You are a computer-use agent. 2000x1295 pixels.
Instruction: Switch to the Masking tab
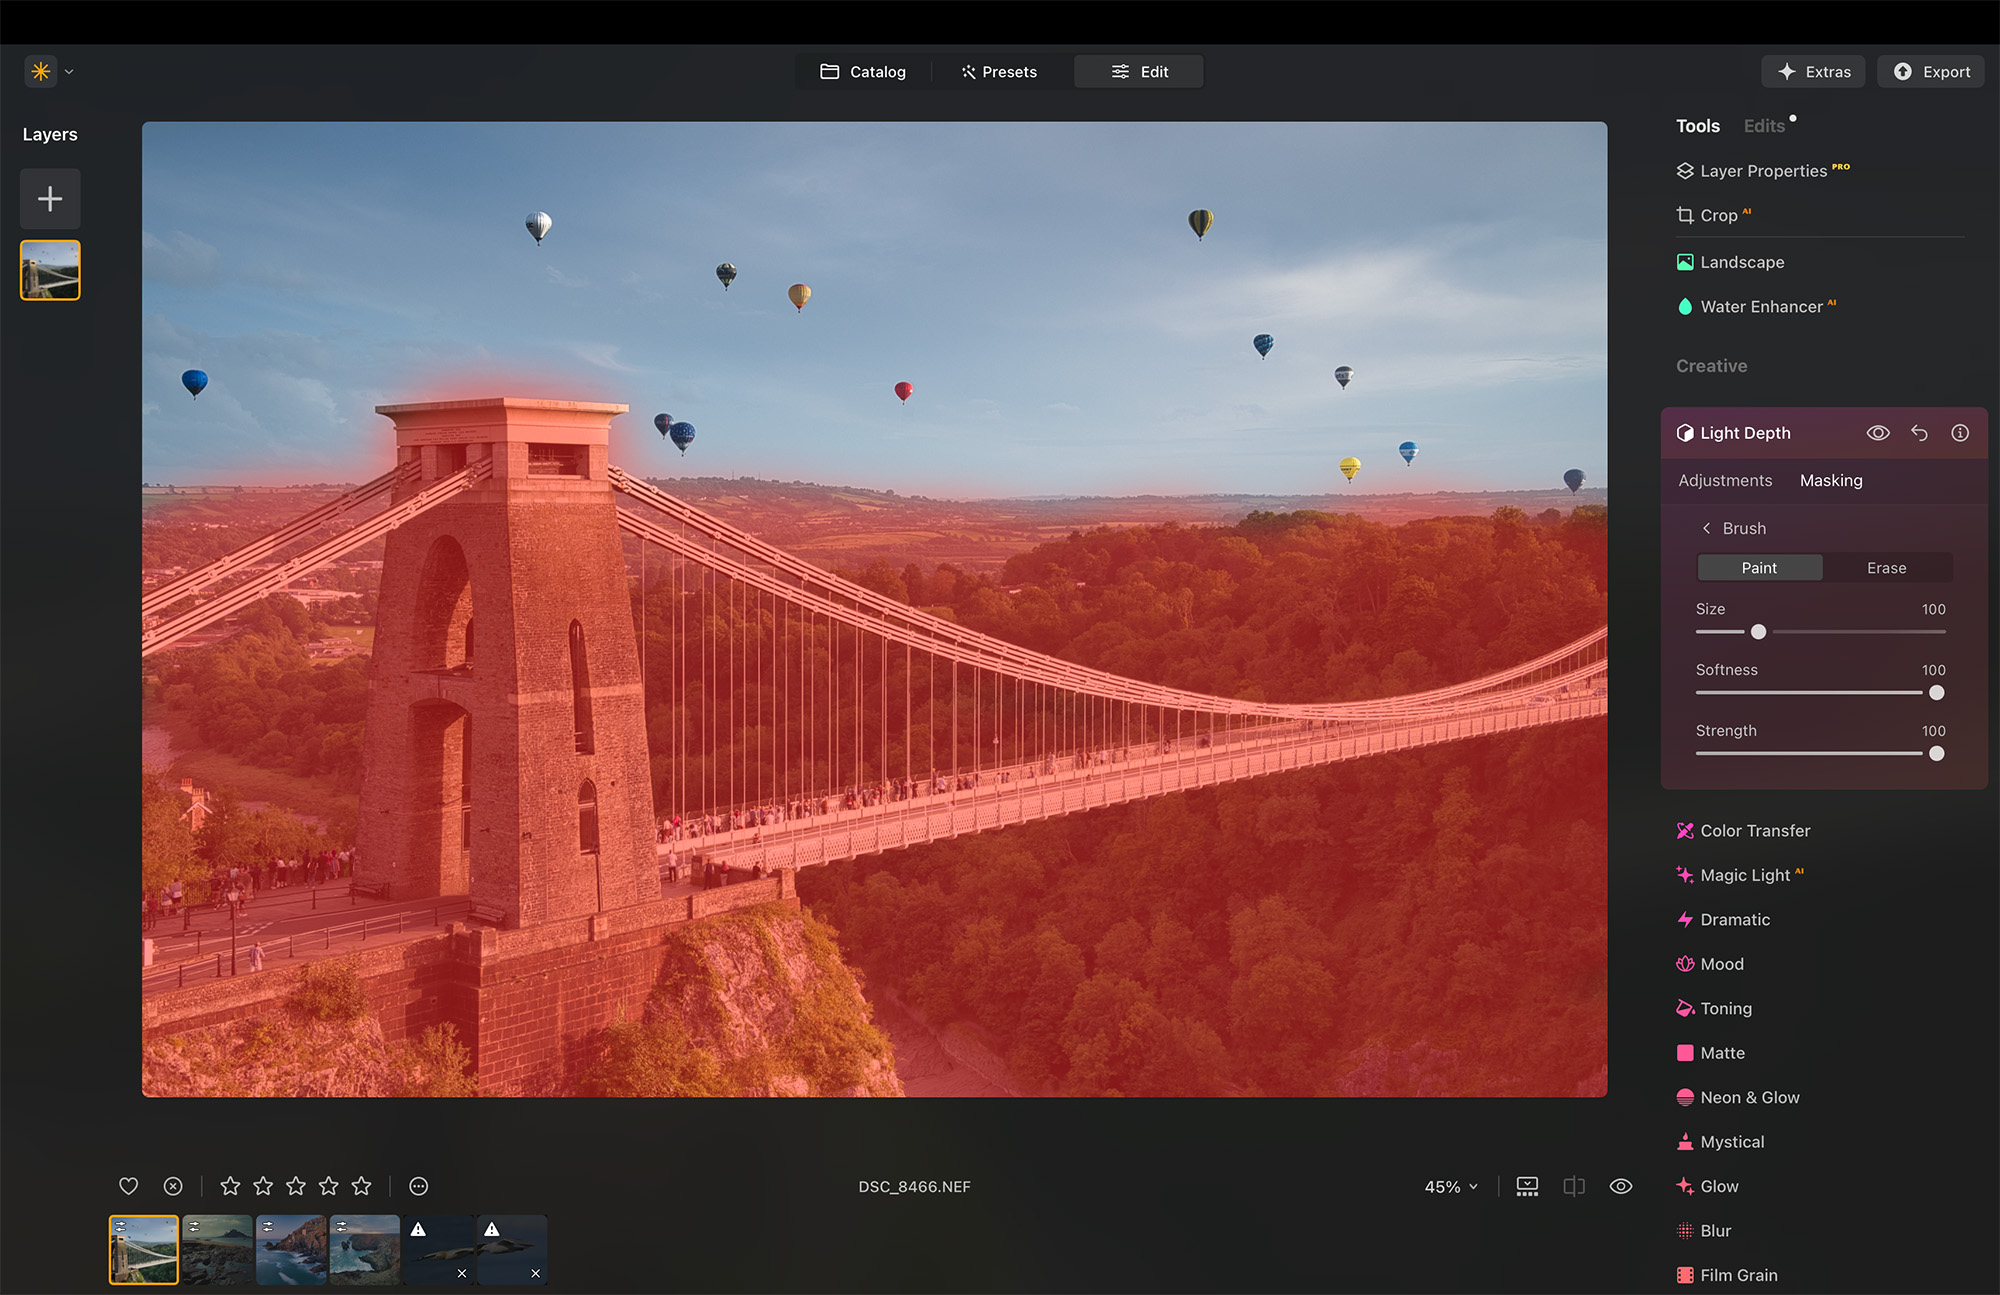(x=1831, y=480)
